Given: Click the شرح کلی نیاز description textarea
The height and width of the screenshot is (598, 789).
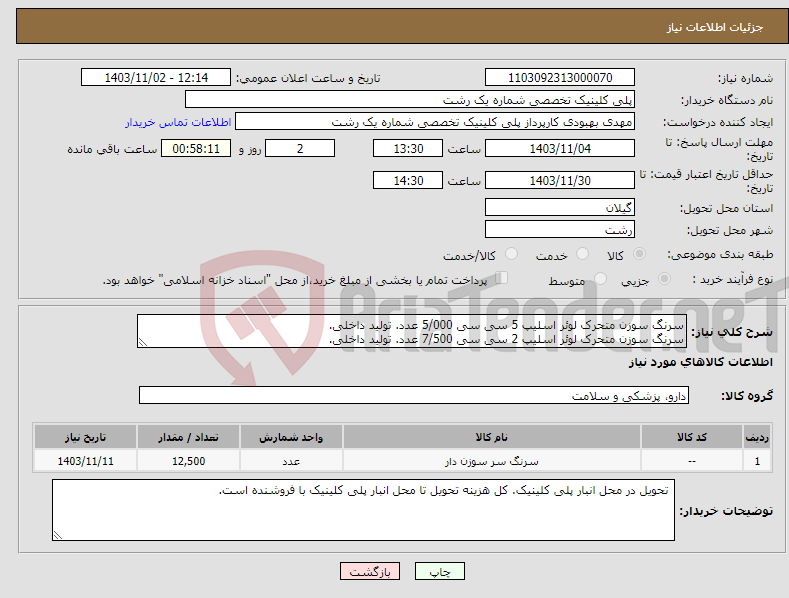Looking at the screenshot, I should (411, 331).
